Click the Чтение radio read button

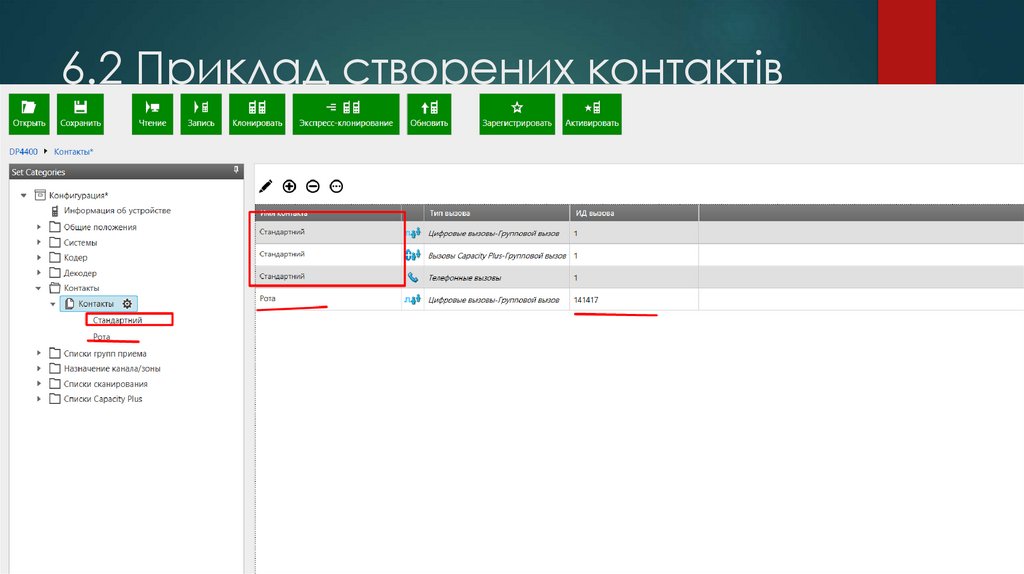[x=152, y=114]
